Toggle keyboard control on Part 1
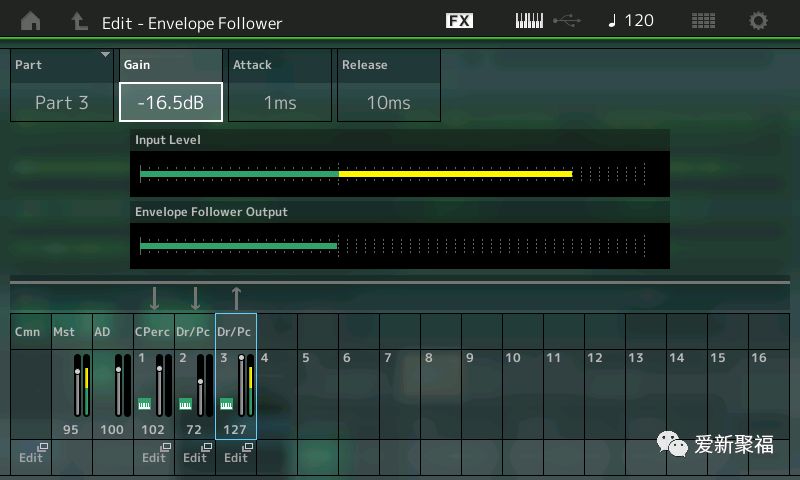This screenshot has height=480, width=800. tap(143, 404)
